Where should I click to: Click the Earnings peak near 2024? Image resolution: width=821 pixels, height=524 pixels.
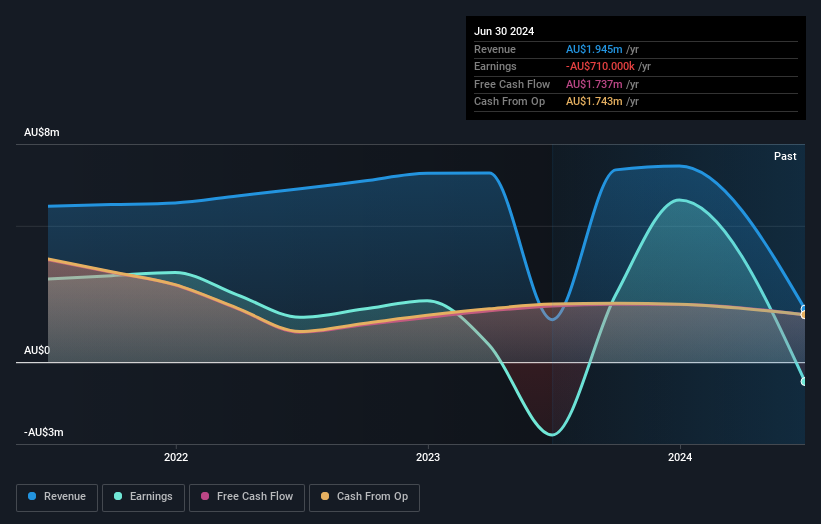680,200
